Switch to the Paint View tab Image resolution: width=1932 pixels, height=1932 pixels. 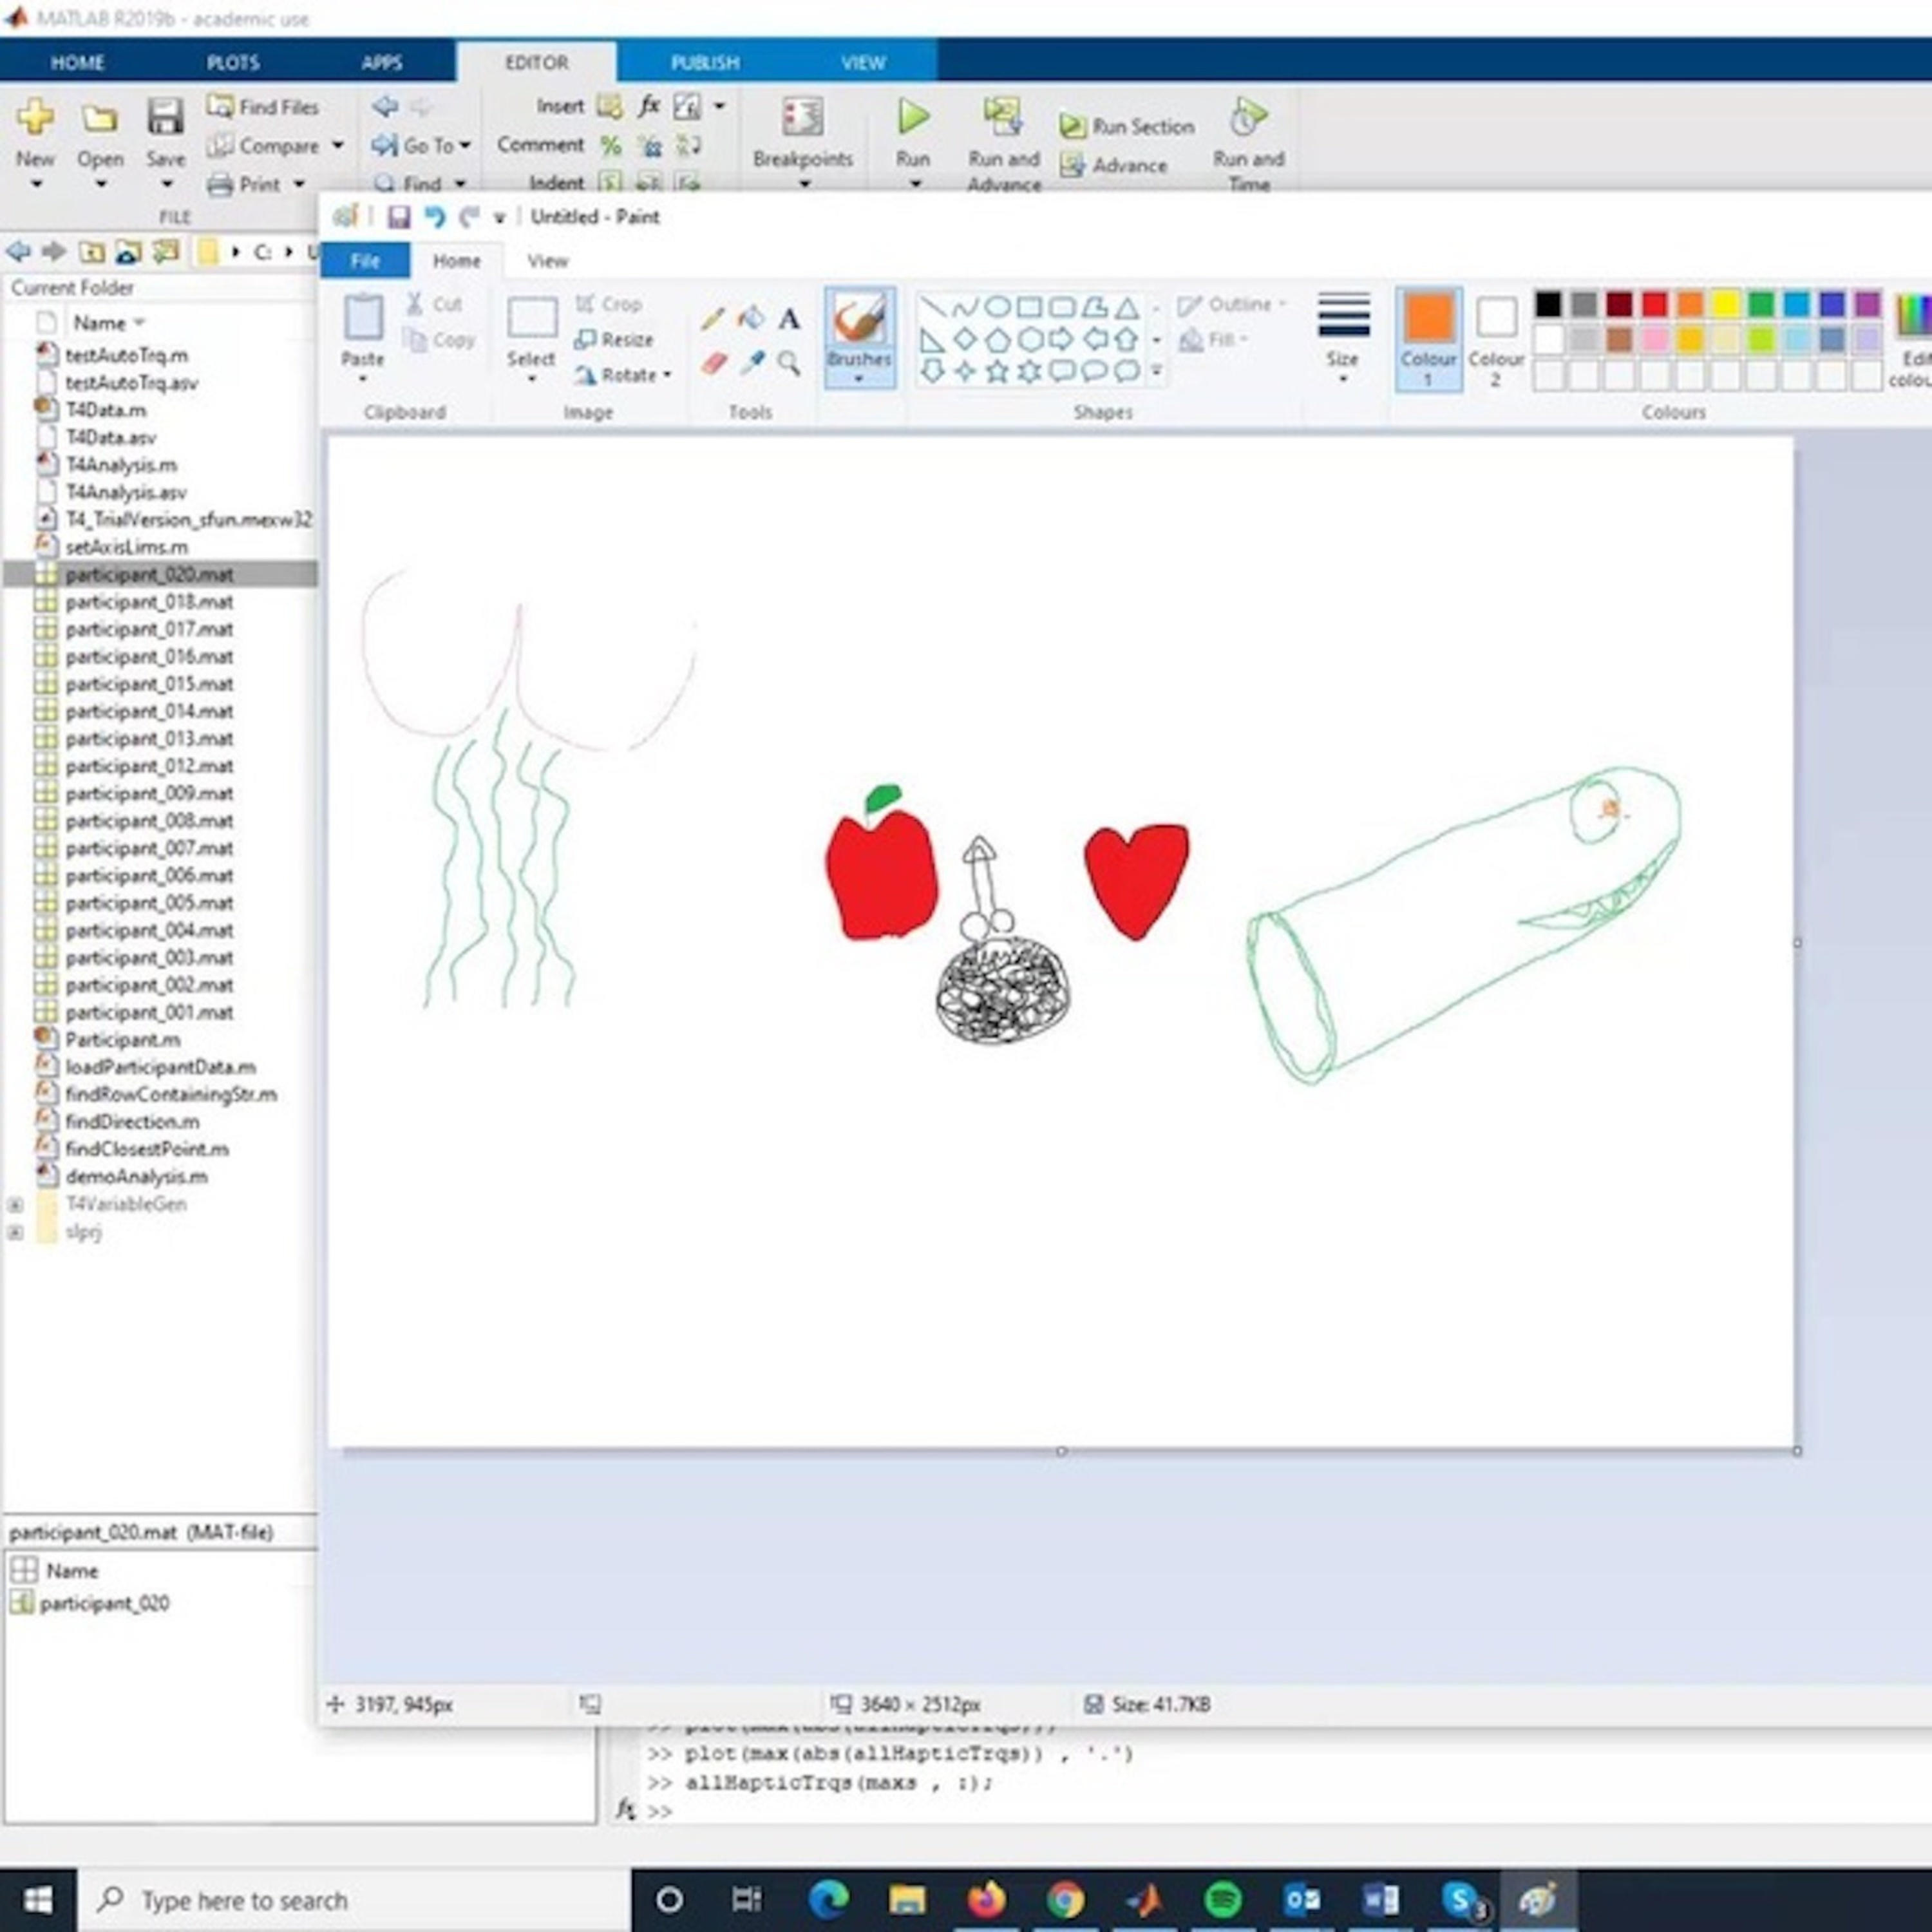(548, 261)
